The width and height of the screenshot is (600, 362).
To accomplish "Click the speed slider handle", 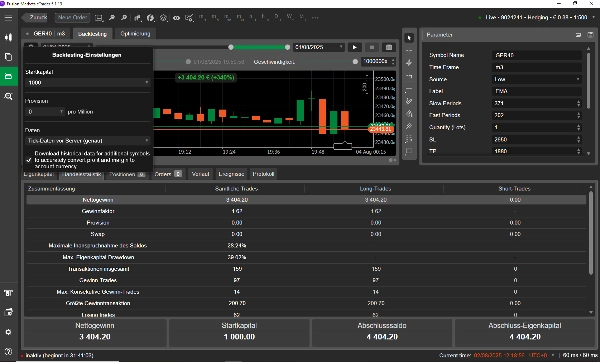I will pos(355,62).
